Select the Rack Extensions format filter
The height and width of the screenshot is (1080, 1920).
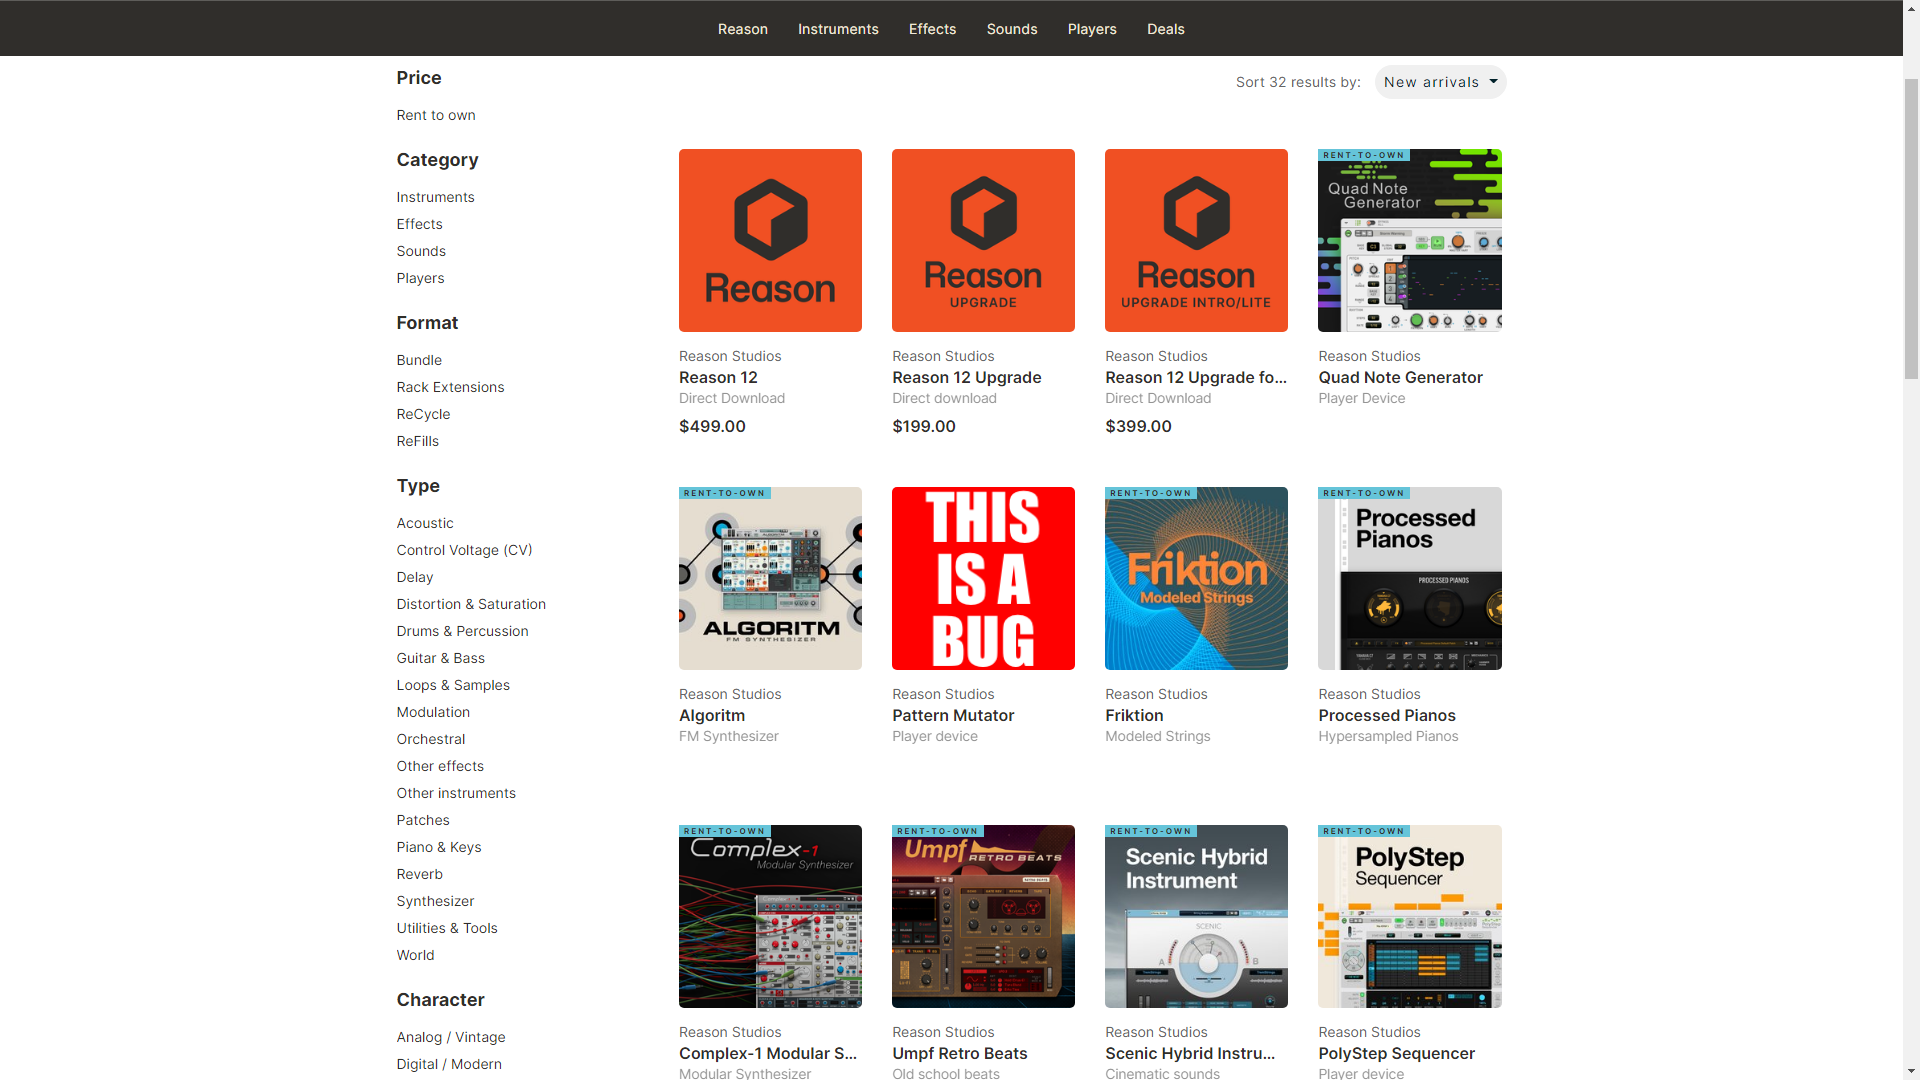450,387
